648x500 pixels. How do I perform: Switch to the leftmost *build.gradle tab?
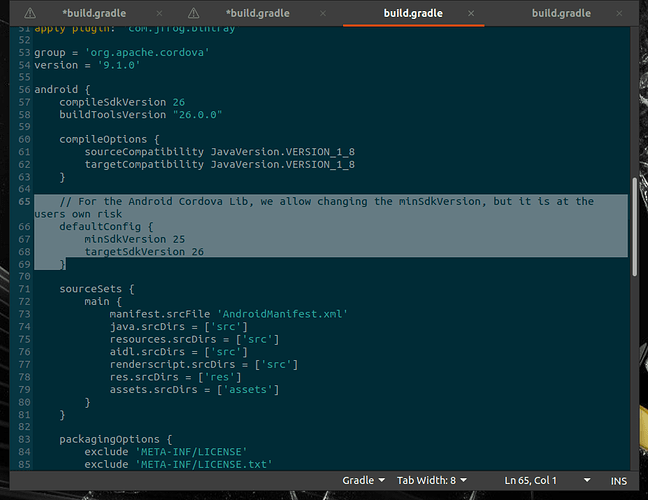pos(94,14)
